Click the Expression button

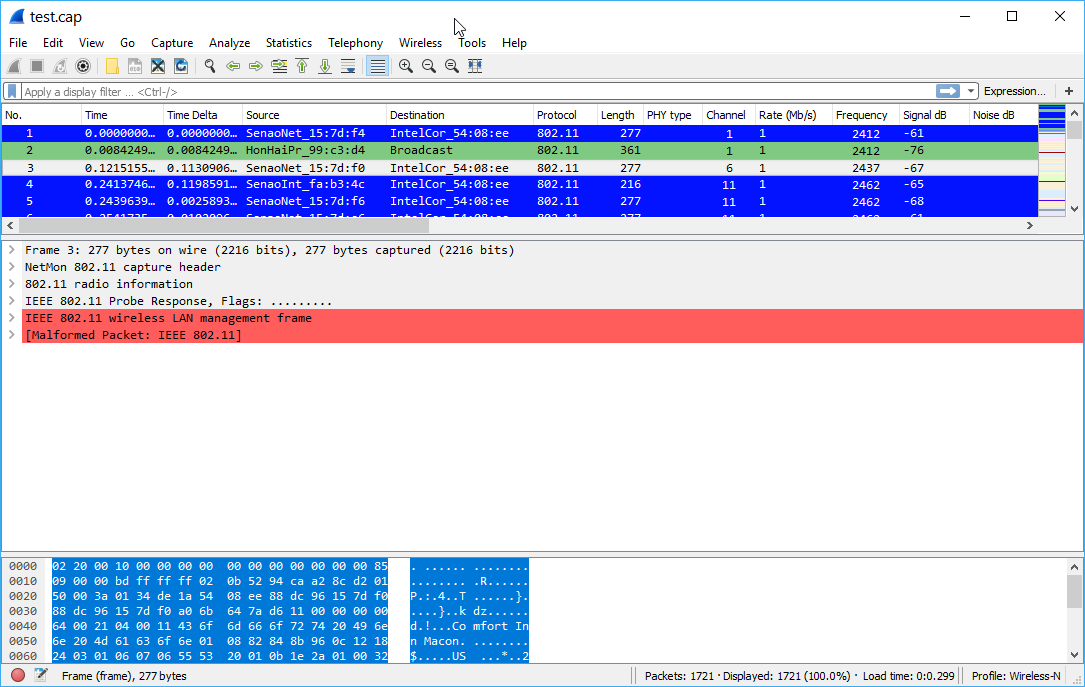pos(1015,90)
